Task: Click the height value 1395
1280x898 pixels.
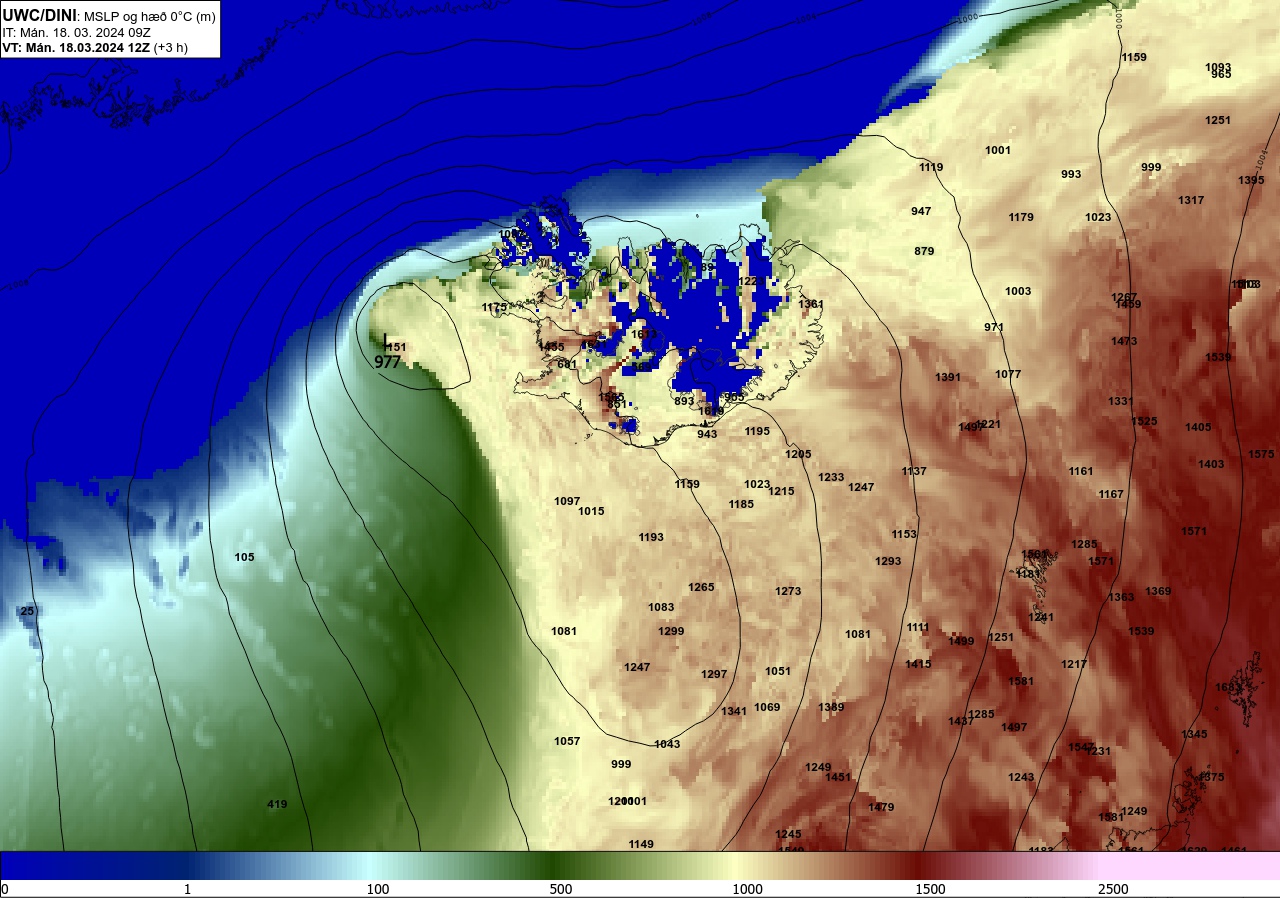Action: tap(1251, 180)
